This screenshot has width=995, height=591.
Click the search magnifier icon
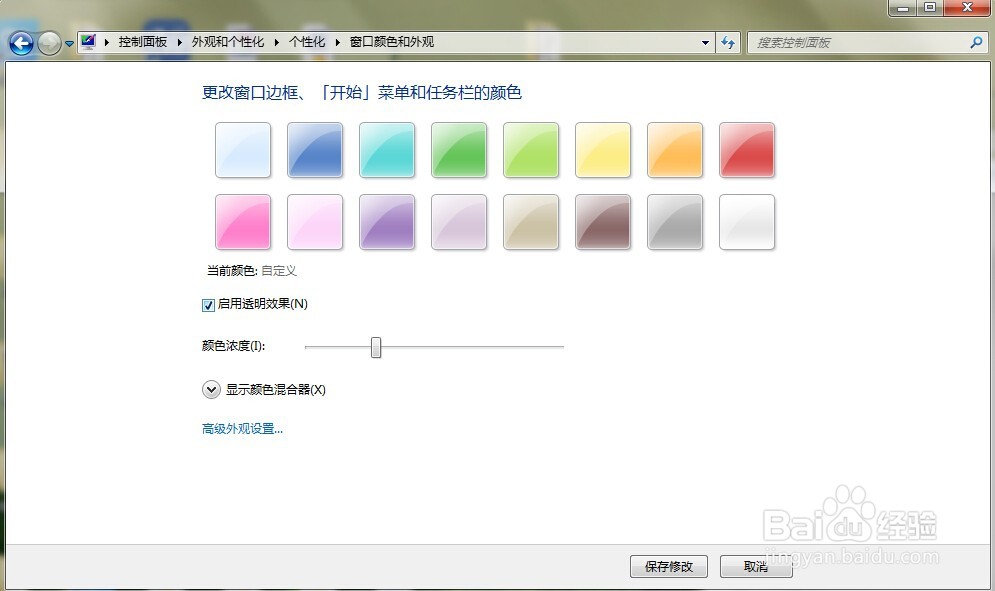click(975, 42)
